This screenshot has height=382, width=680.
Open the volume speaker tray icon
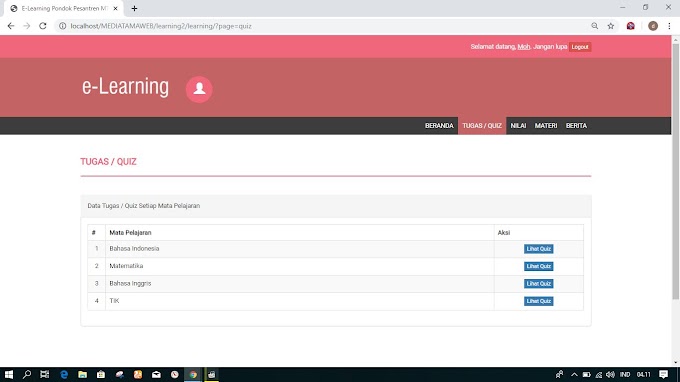pyautogui.click(x=611, y=375)
